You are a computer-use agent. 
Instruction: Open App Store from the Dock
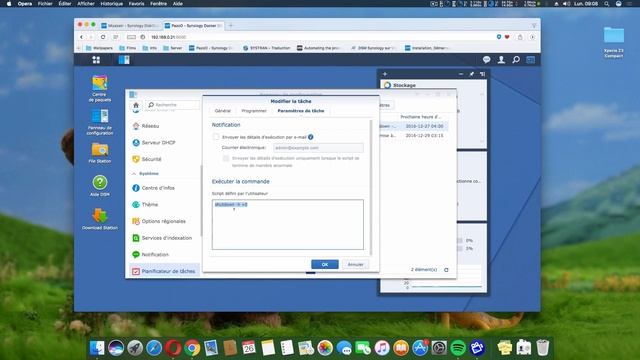point(420,348)
